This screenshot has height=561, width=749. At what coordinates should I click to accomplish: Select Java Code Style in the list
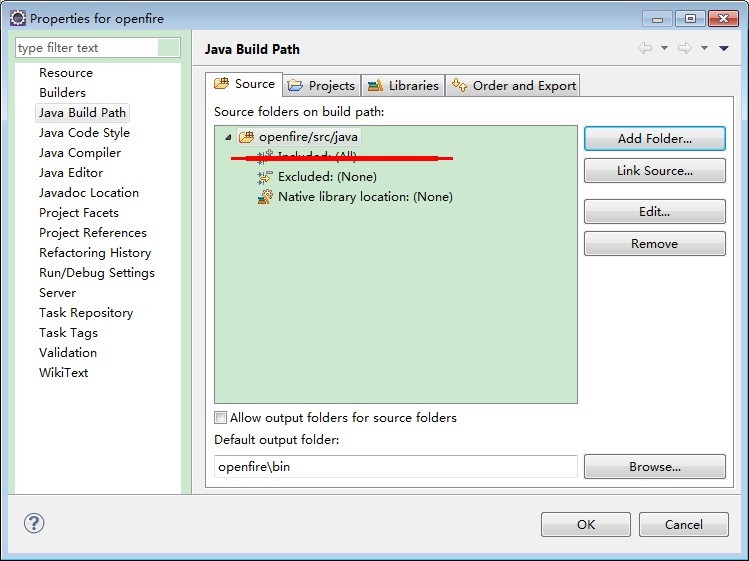[x=85, y=133]
